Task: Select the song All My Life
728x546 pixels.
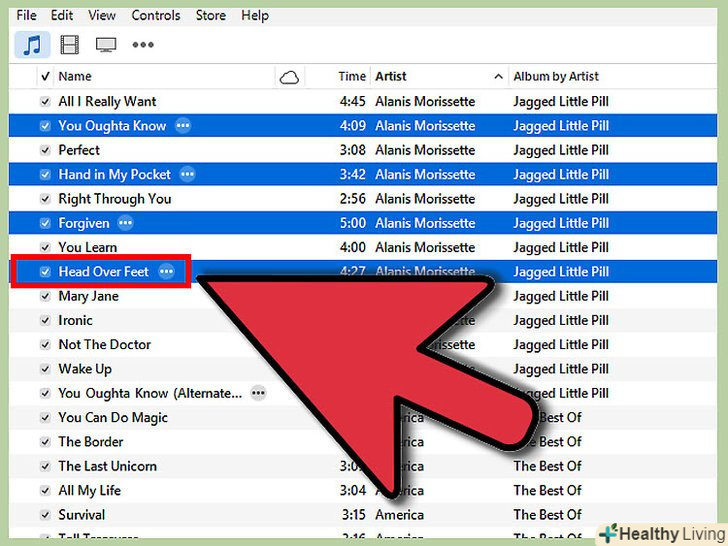Action: point(89,491)
